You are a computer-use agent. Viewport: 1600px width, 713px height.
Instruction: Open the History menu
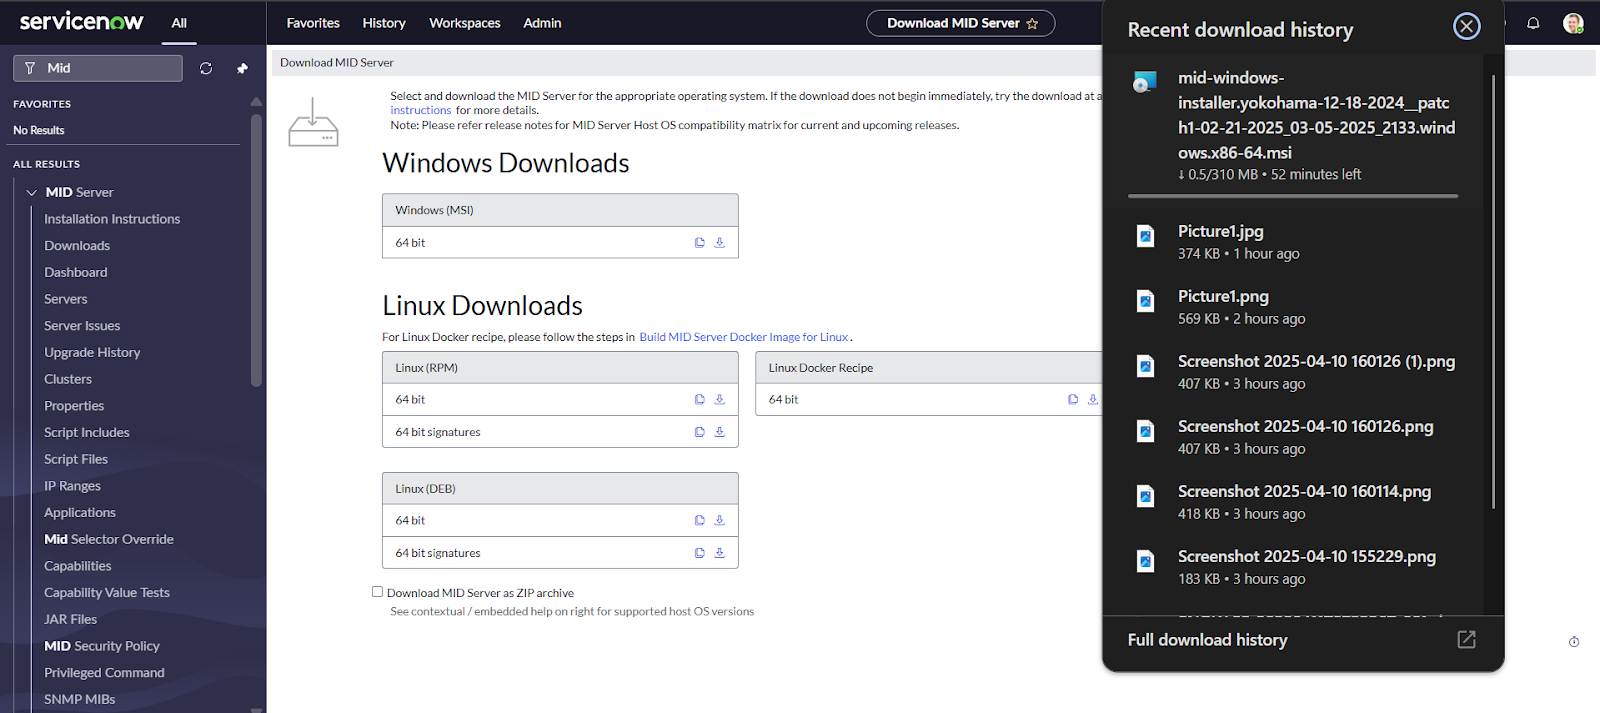click(384, 23)
